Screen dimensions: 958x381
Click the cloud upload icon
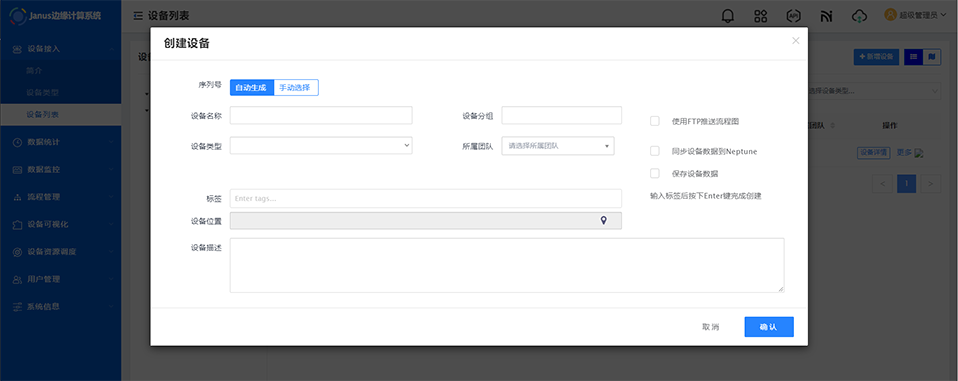[860, 16]
